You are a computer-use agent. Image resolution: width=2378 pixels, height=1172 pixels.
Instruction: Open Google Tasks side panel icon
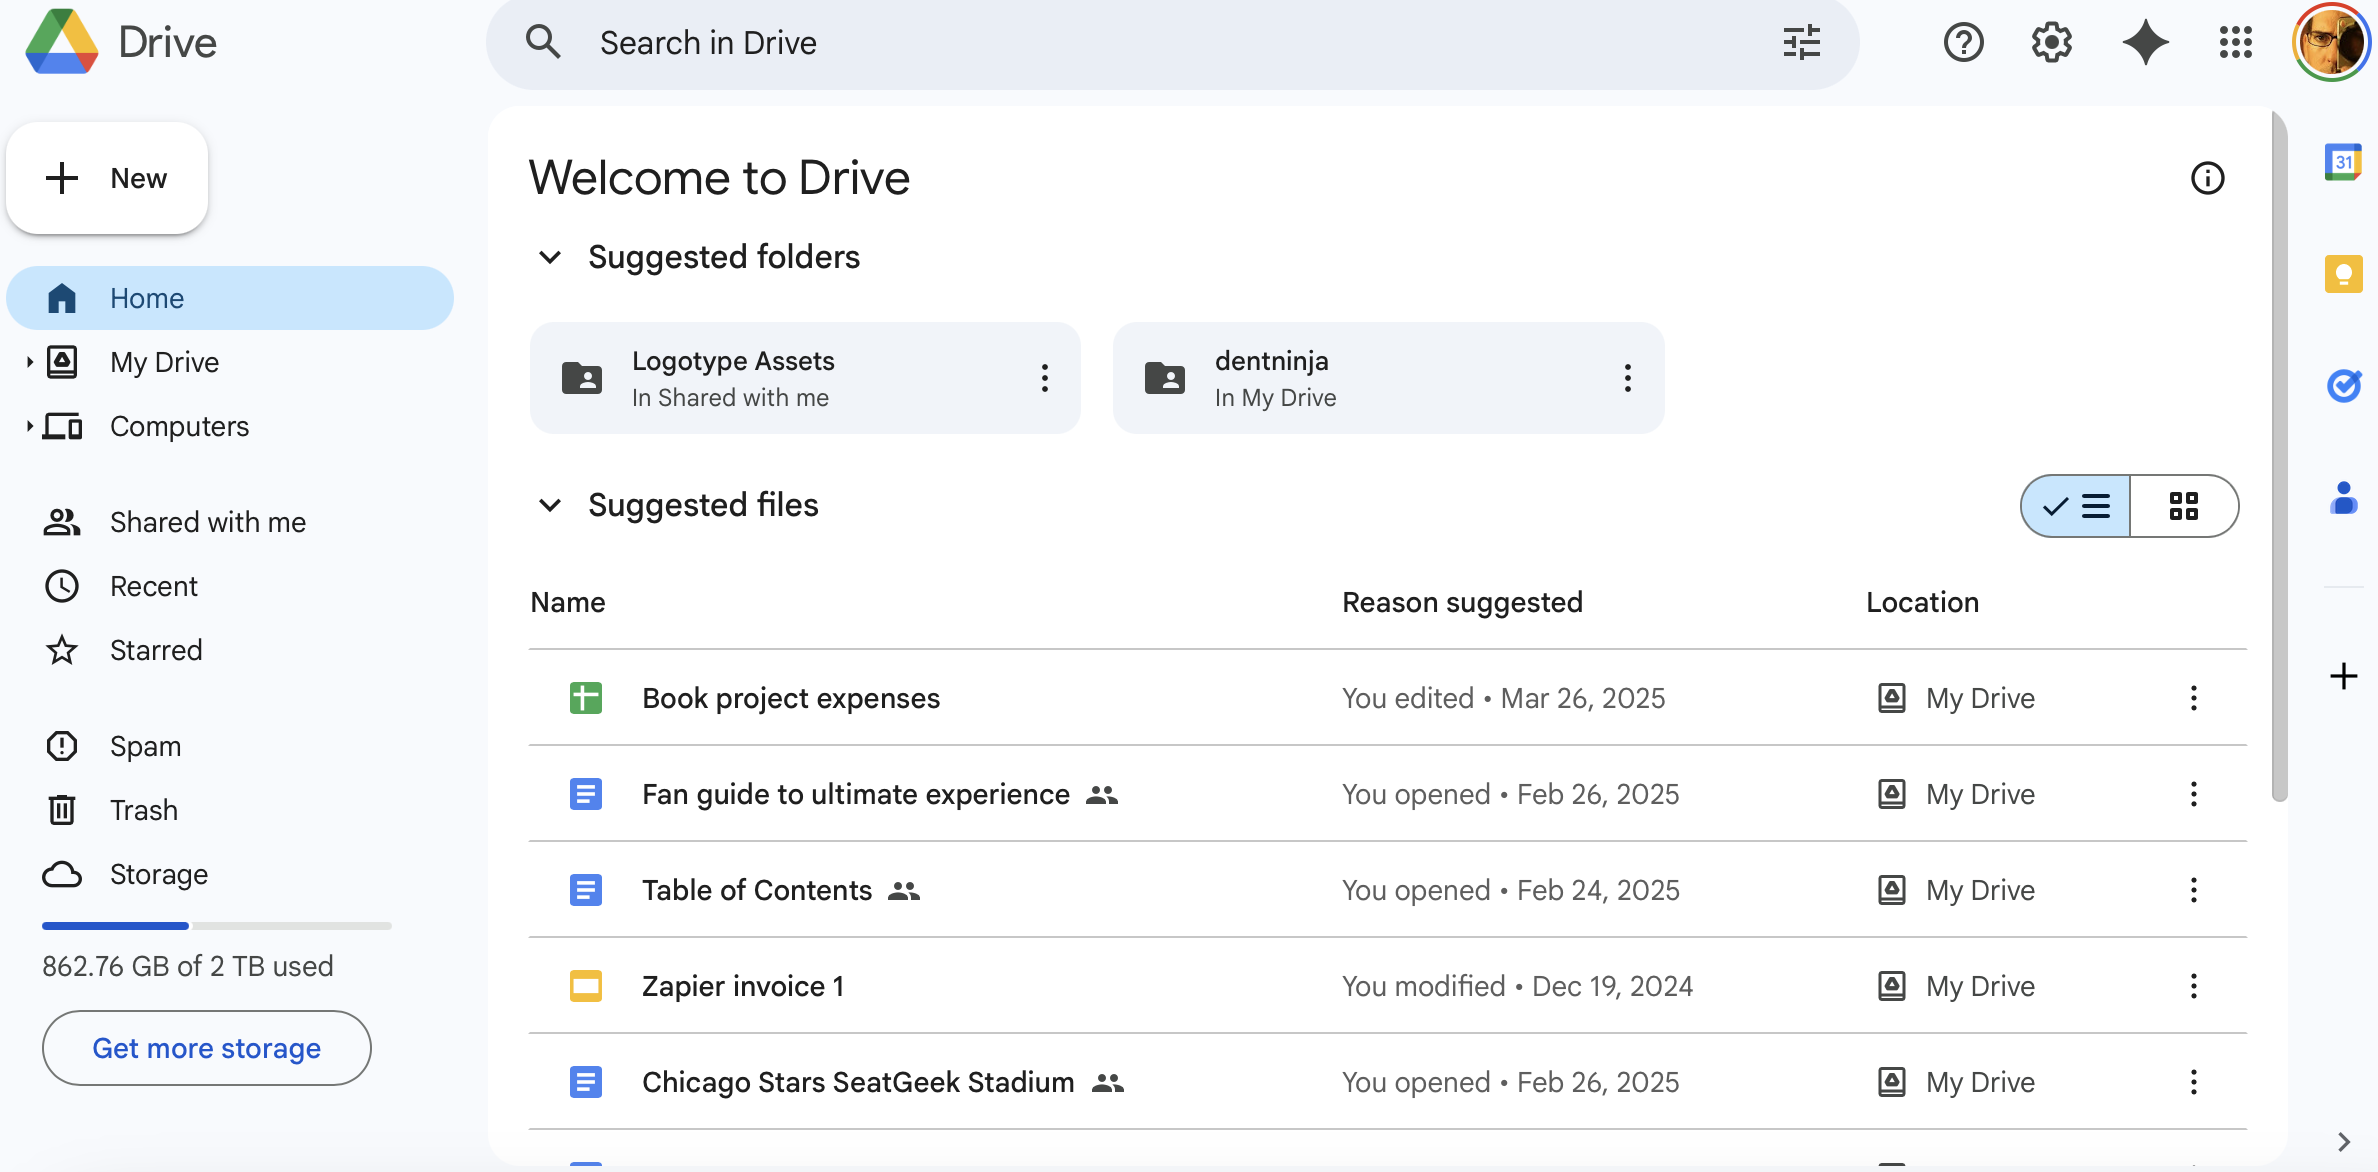[2343, 385]
